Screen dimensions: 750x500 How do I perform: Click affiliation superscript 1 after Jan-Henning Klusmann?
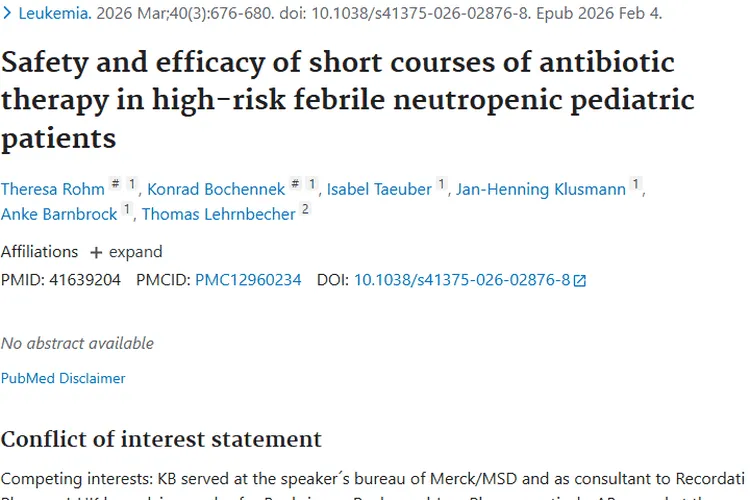point(636,185)
